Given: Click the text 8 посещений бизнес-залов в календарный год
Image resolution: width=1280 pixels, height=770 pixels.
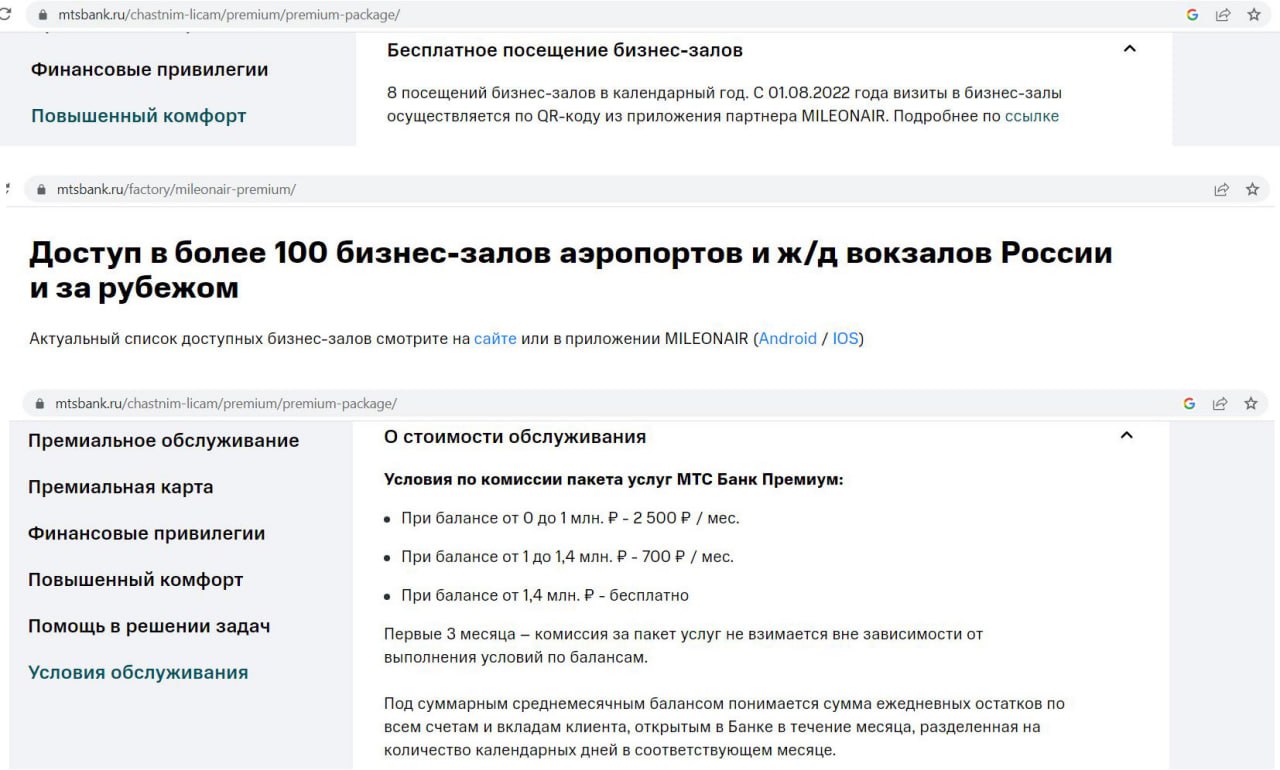Looking at the screenshot, I should pyautogui.click(x=567, y=93).
